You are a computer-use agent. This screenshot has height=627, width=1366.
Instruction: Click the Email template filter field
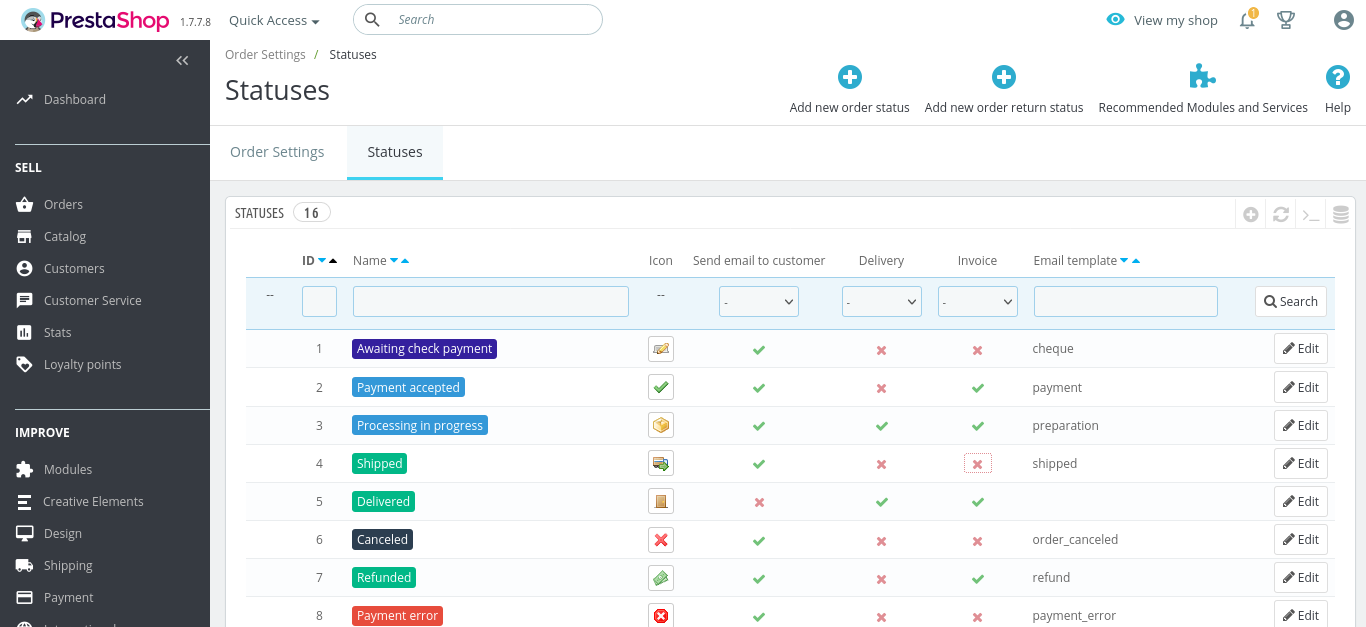1126,301
